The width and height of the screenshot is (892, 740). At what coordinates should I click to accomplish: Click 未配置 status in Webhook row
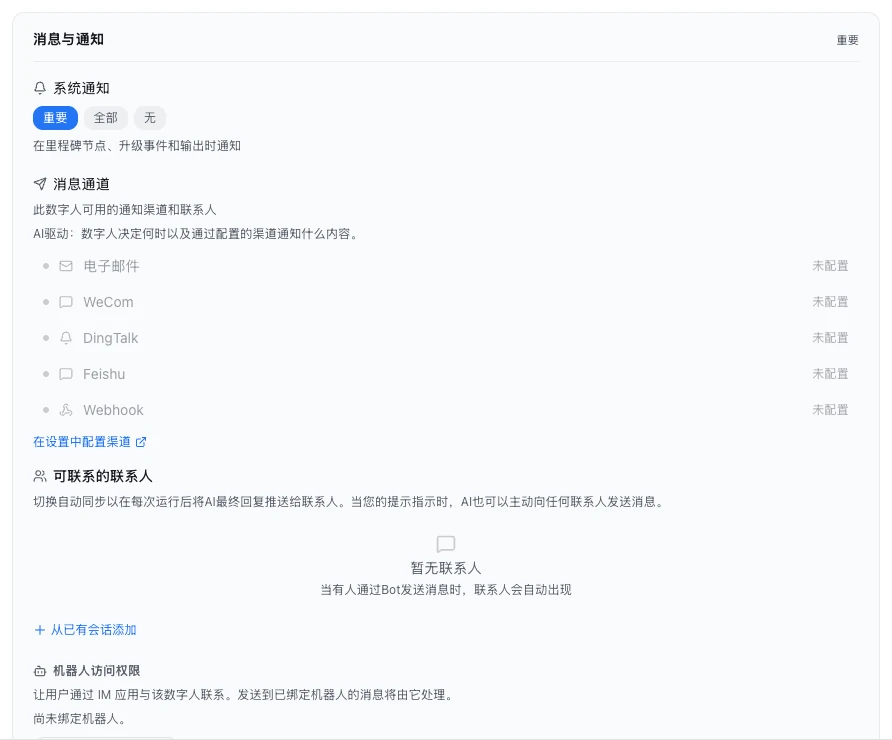click(x=830, y=410)
